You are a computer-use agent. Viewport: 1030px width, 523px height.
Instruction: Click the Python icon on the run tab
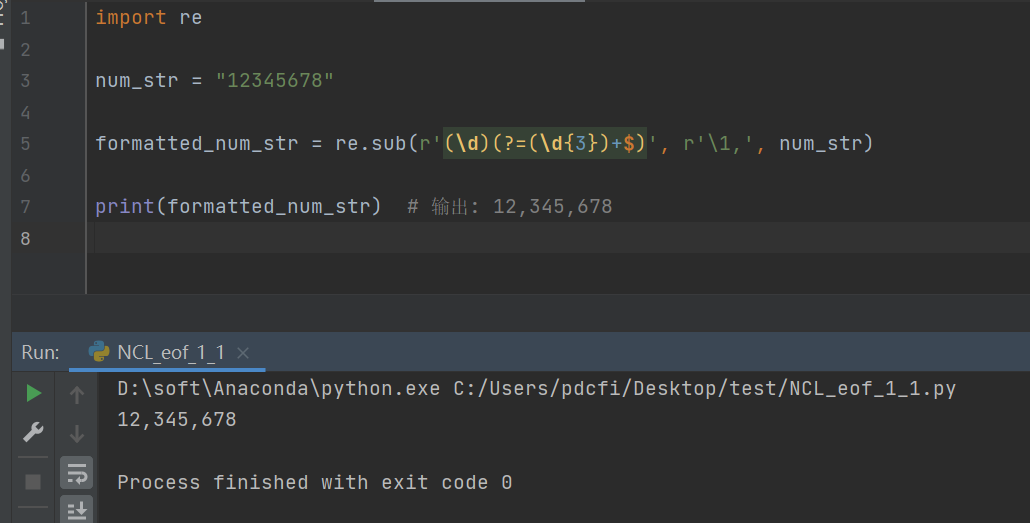point(99,352)
